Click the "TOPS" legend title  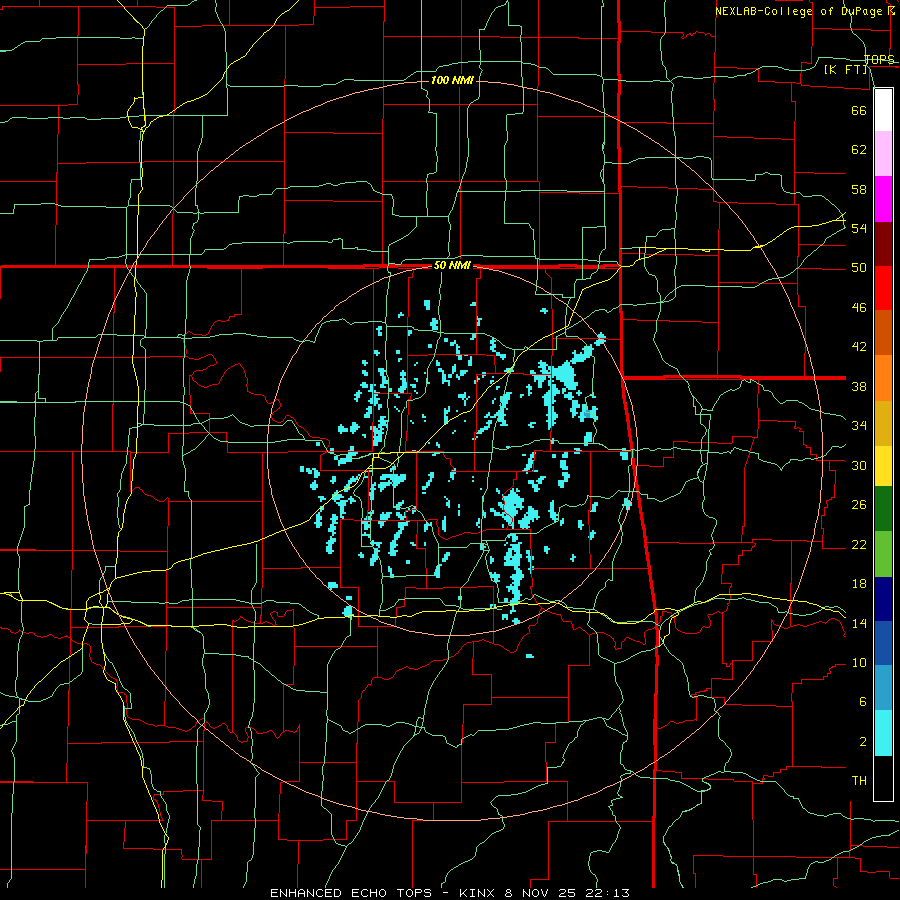(879, 59)
